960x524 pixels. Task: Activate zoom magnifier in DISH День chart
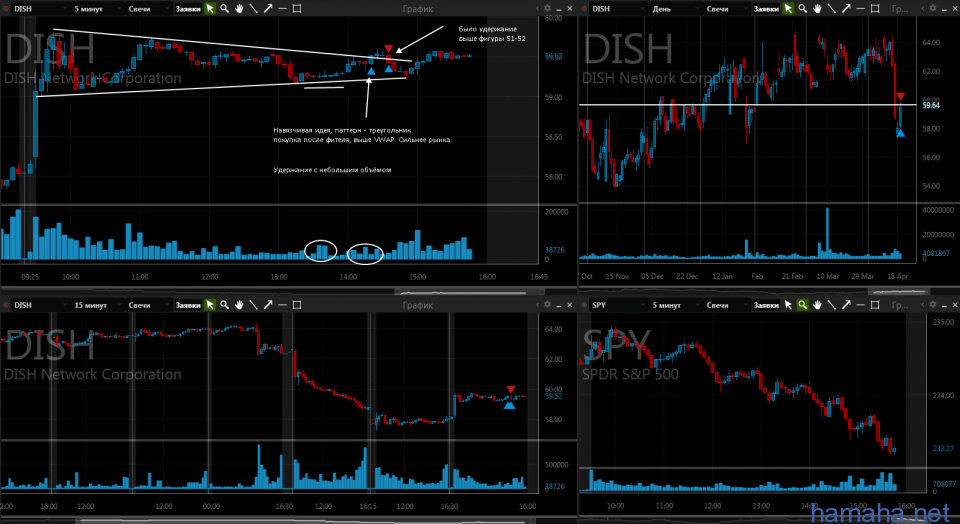(x=803, y=9)
